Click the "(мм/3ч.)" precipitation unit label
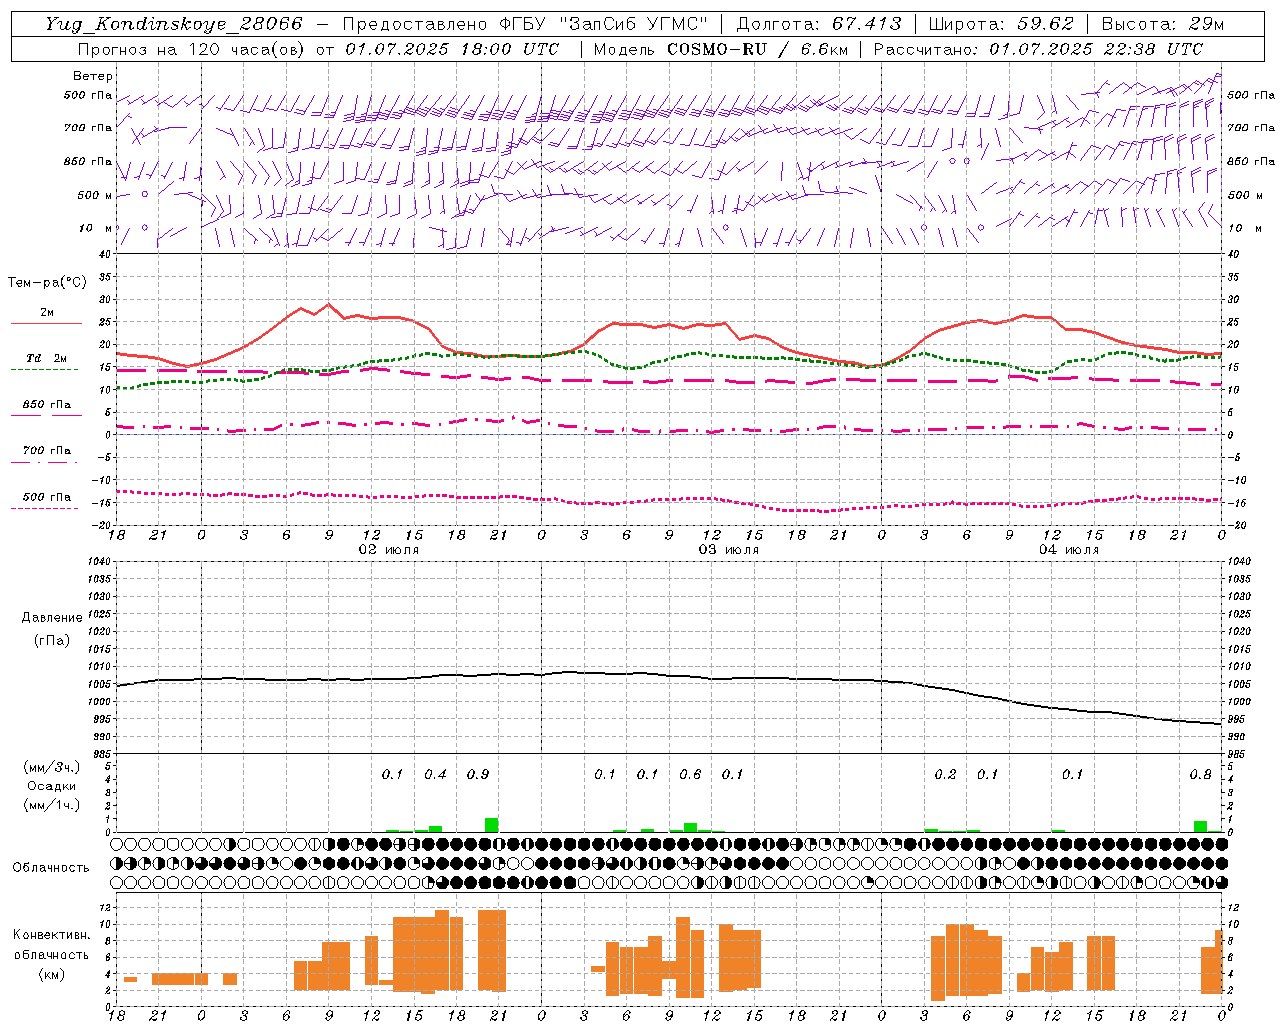 pyautogui.click(x=51, y=767)
